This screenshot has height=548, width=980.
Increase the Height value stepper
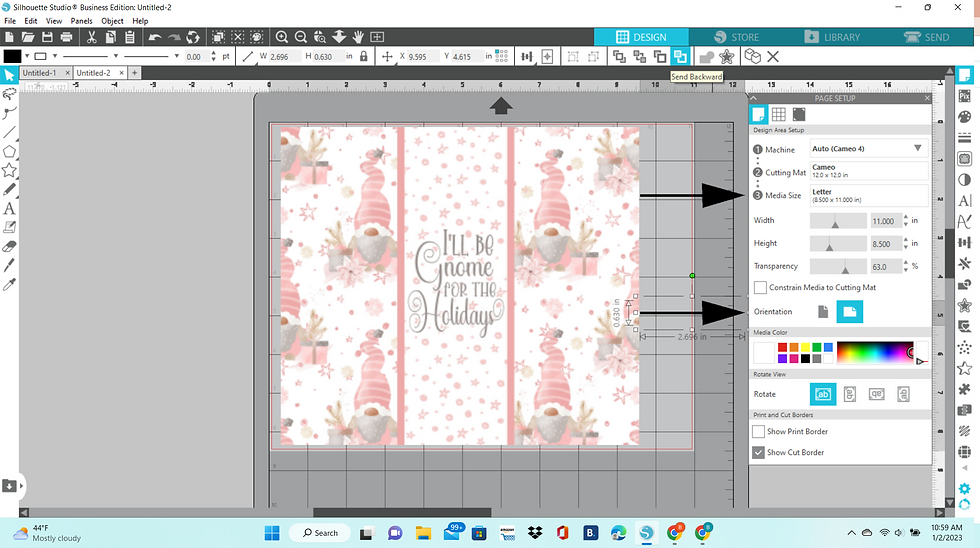(906, 241)
